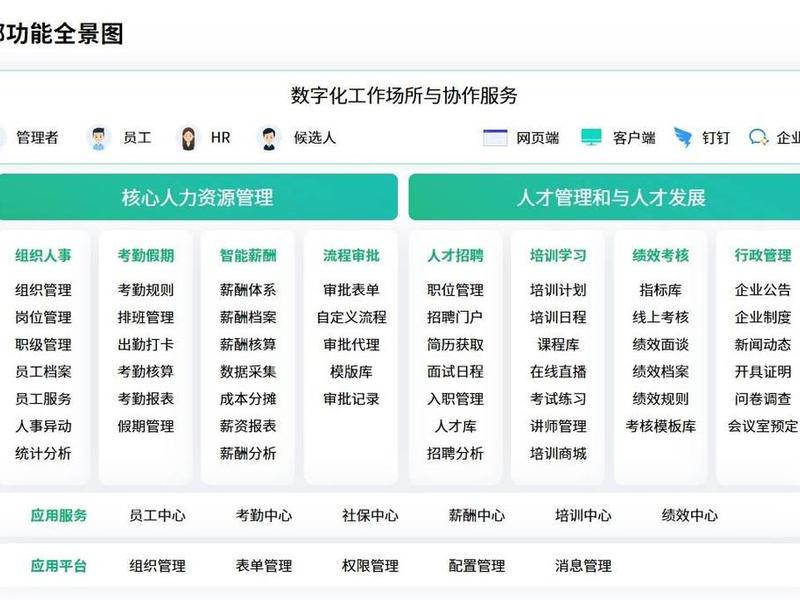Select 自定义流程 entry
This screenshot has height=600, width=800.
point(351,317)
